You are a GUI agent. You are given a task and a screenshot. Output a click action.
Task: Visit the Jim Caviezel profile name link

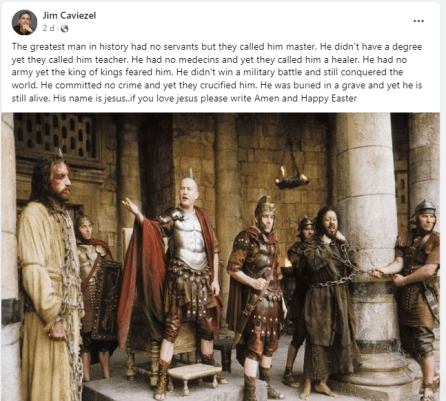click(x=69, y=15)
